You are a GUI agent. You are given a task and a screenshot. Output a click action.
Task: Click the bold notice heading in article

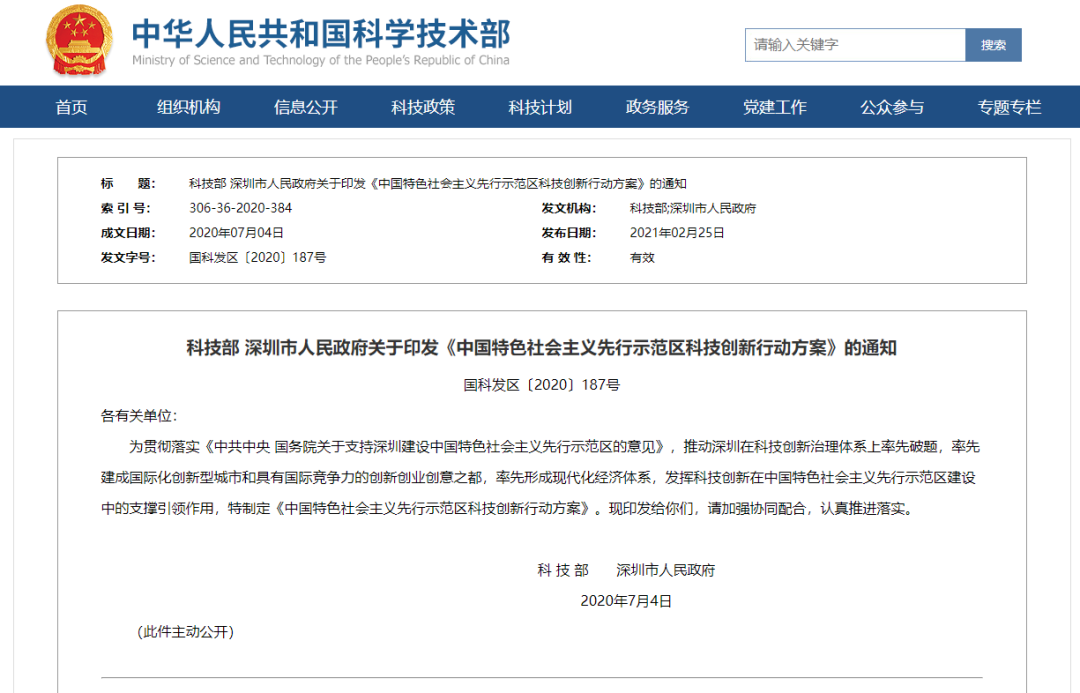541,348
